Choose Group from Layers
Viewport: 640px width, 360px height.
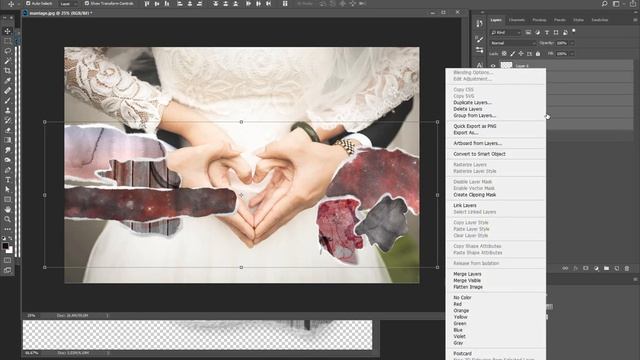[x=475, y=116]
